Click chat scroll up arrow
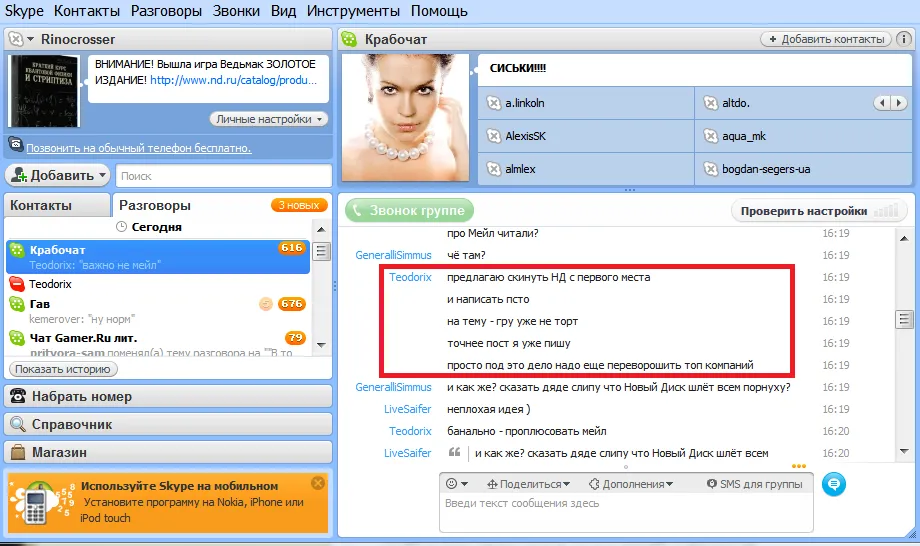 (x=904, y=238)
